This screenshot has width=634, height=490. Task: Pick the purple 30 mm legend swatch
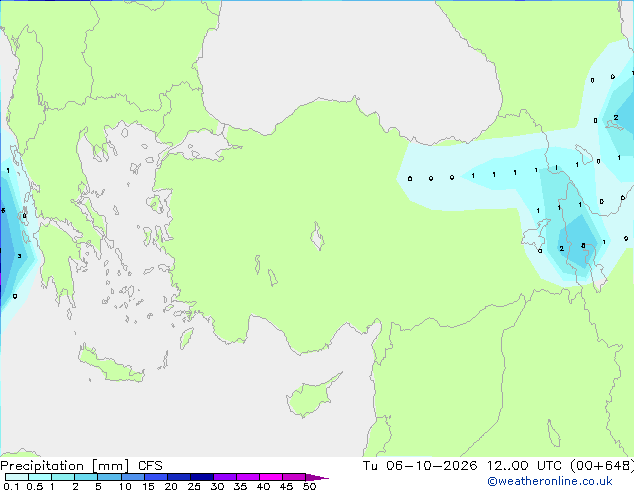point(225,477)
